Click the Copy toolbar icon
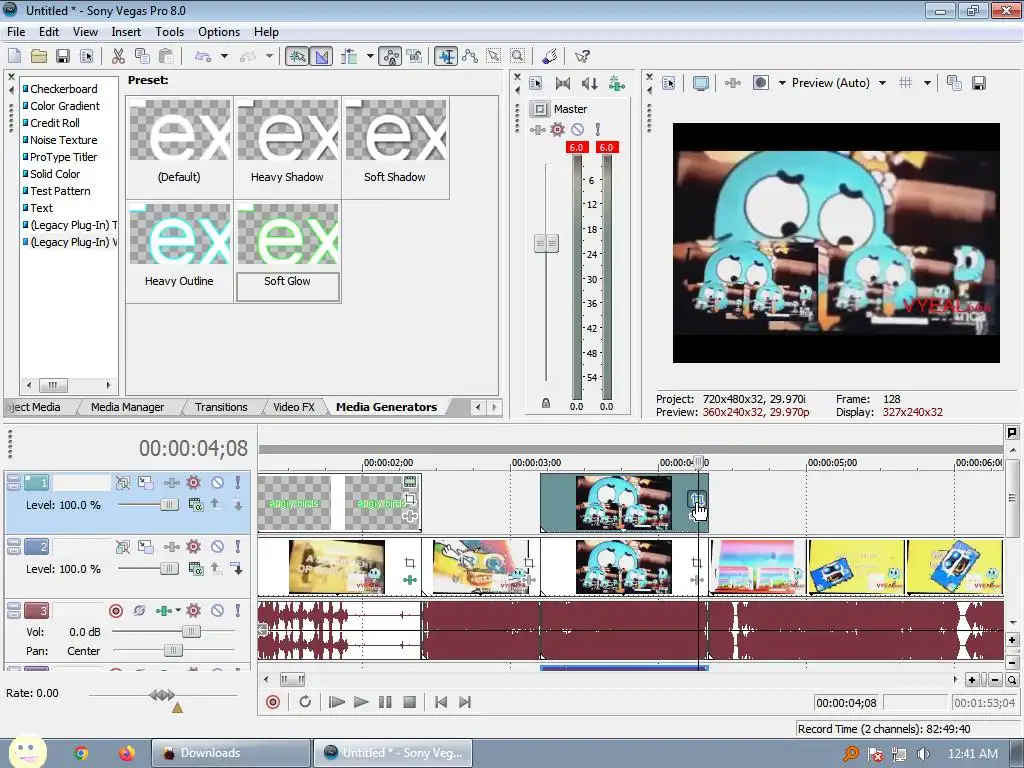This screenshot has height=768, width=1024. coord(142,56)
